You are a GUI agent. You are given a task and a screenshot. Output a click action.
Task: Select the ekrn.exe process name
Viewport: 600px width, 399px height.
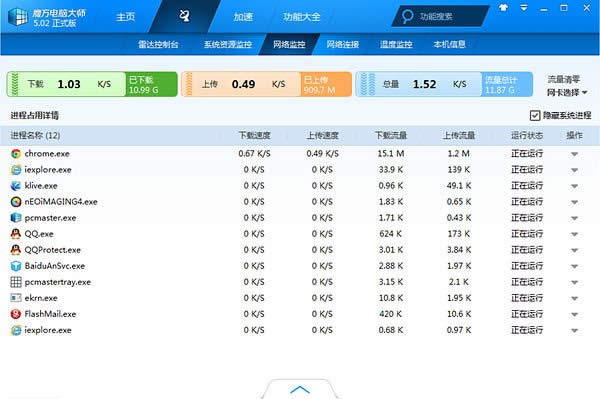point(41,298)
